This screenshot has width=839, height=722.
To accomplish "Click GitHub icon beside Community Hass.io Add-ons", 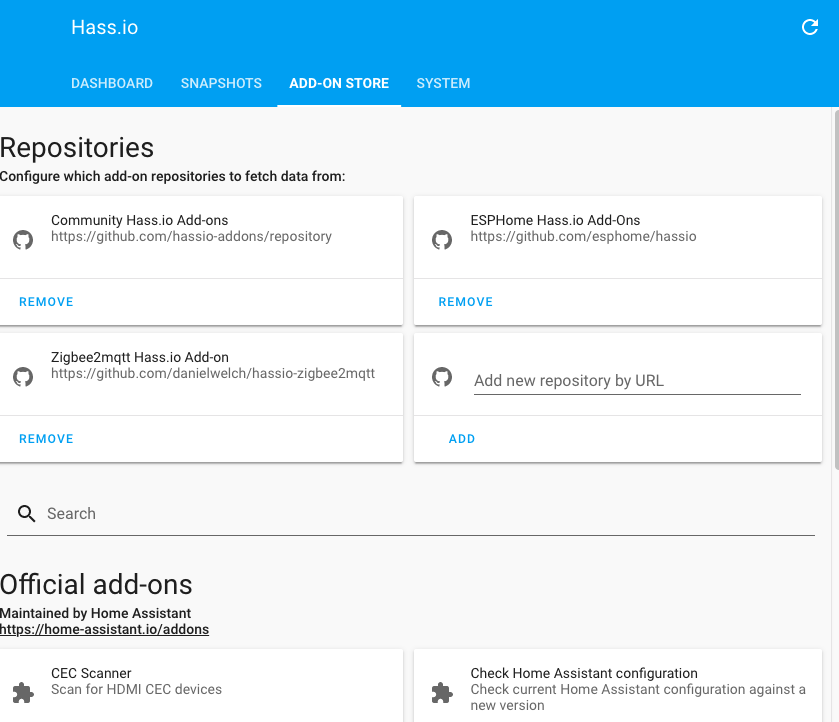I will click(23, 239).
